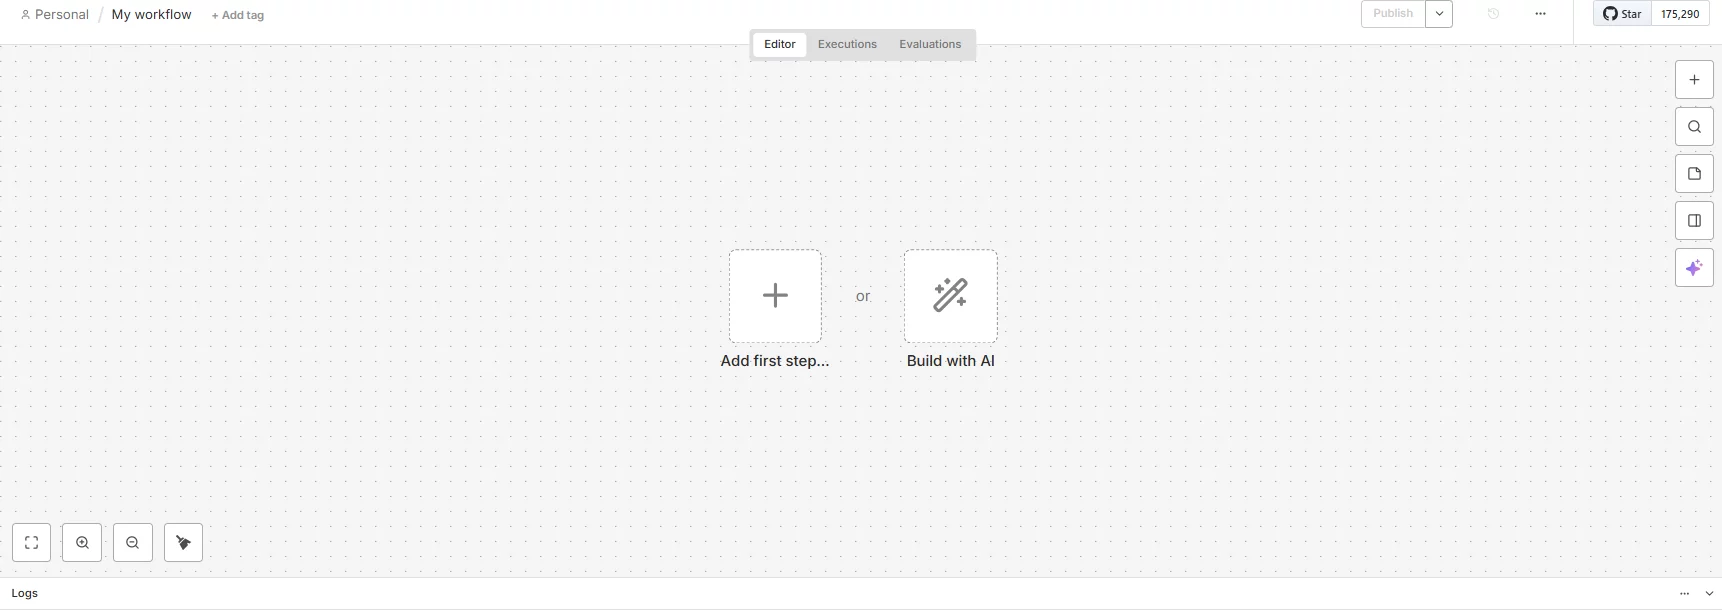Zoom in on the canvas
The height and width of the screenshot is (613, 1722).
[82, 543]
